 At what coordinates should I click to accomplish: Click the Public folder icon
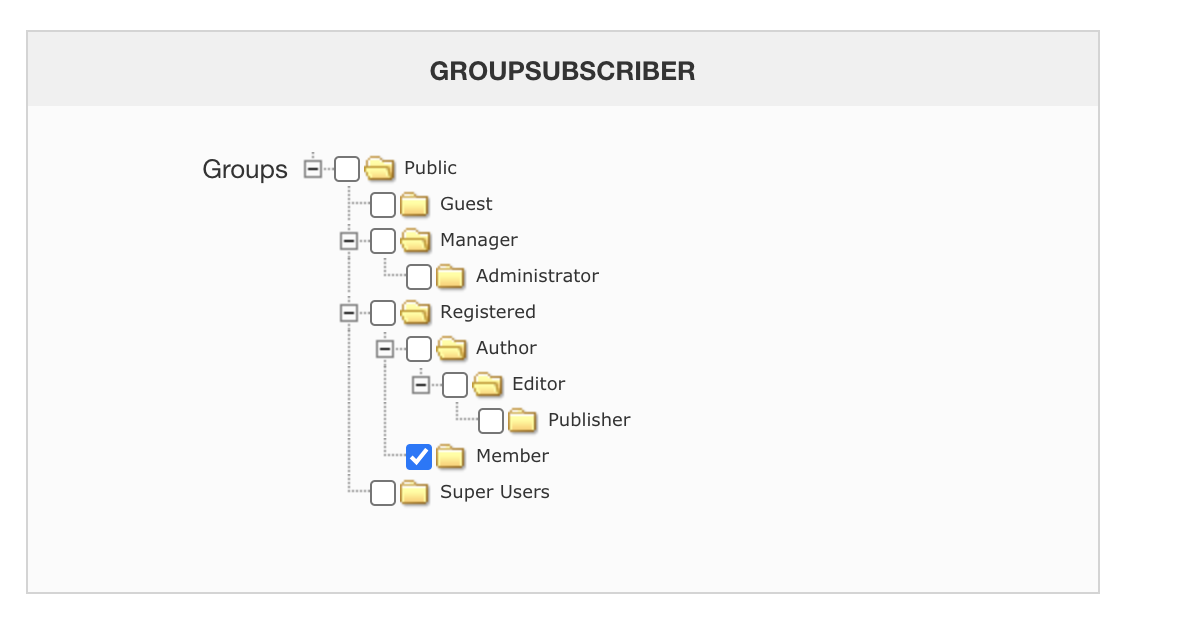point(380,168)
